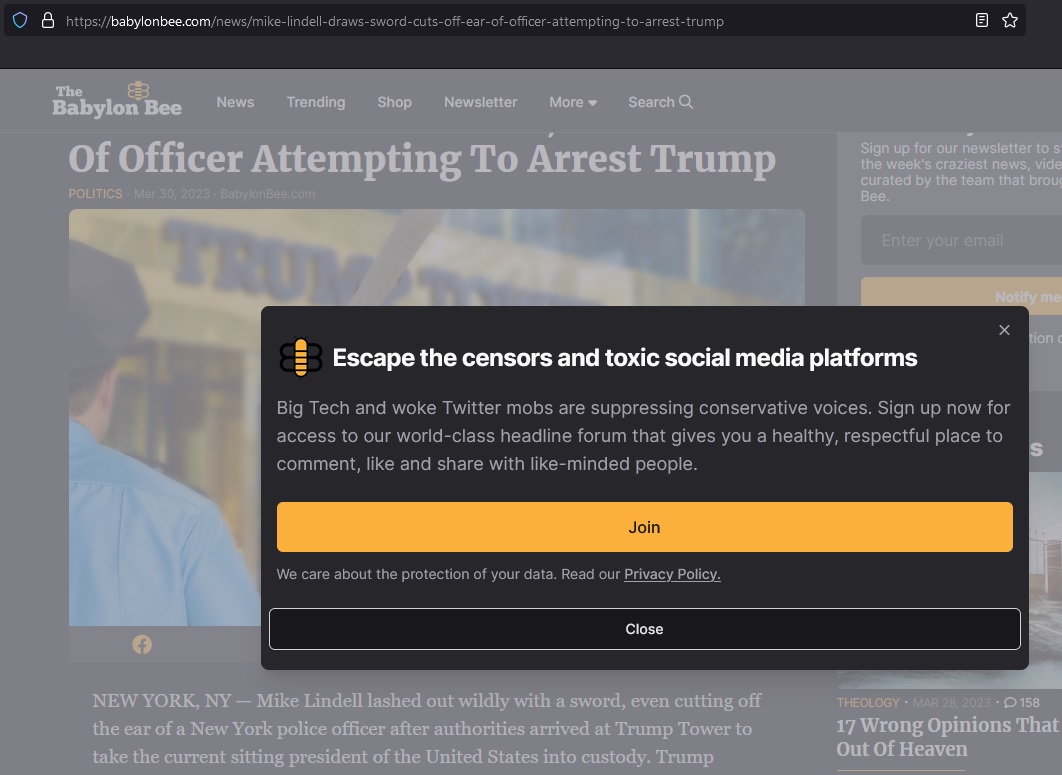Open the Newsletter page
This screenshot has width=1062, height=775.
tap(480, 102)
